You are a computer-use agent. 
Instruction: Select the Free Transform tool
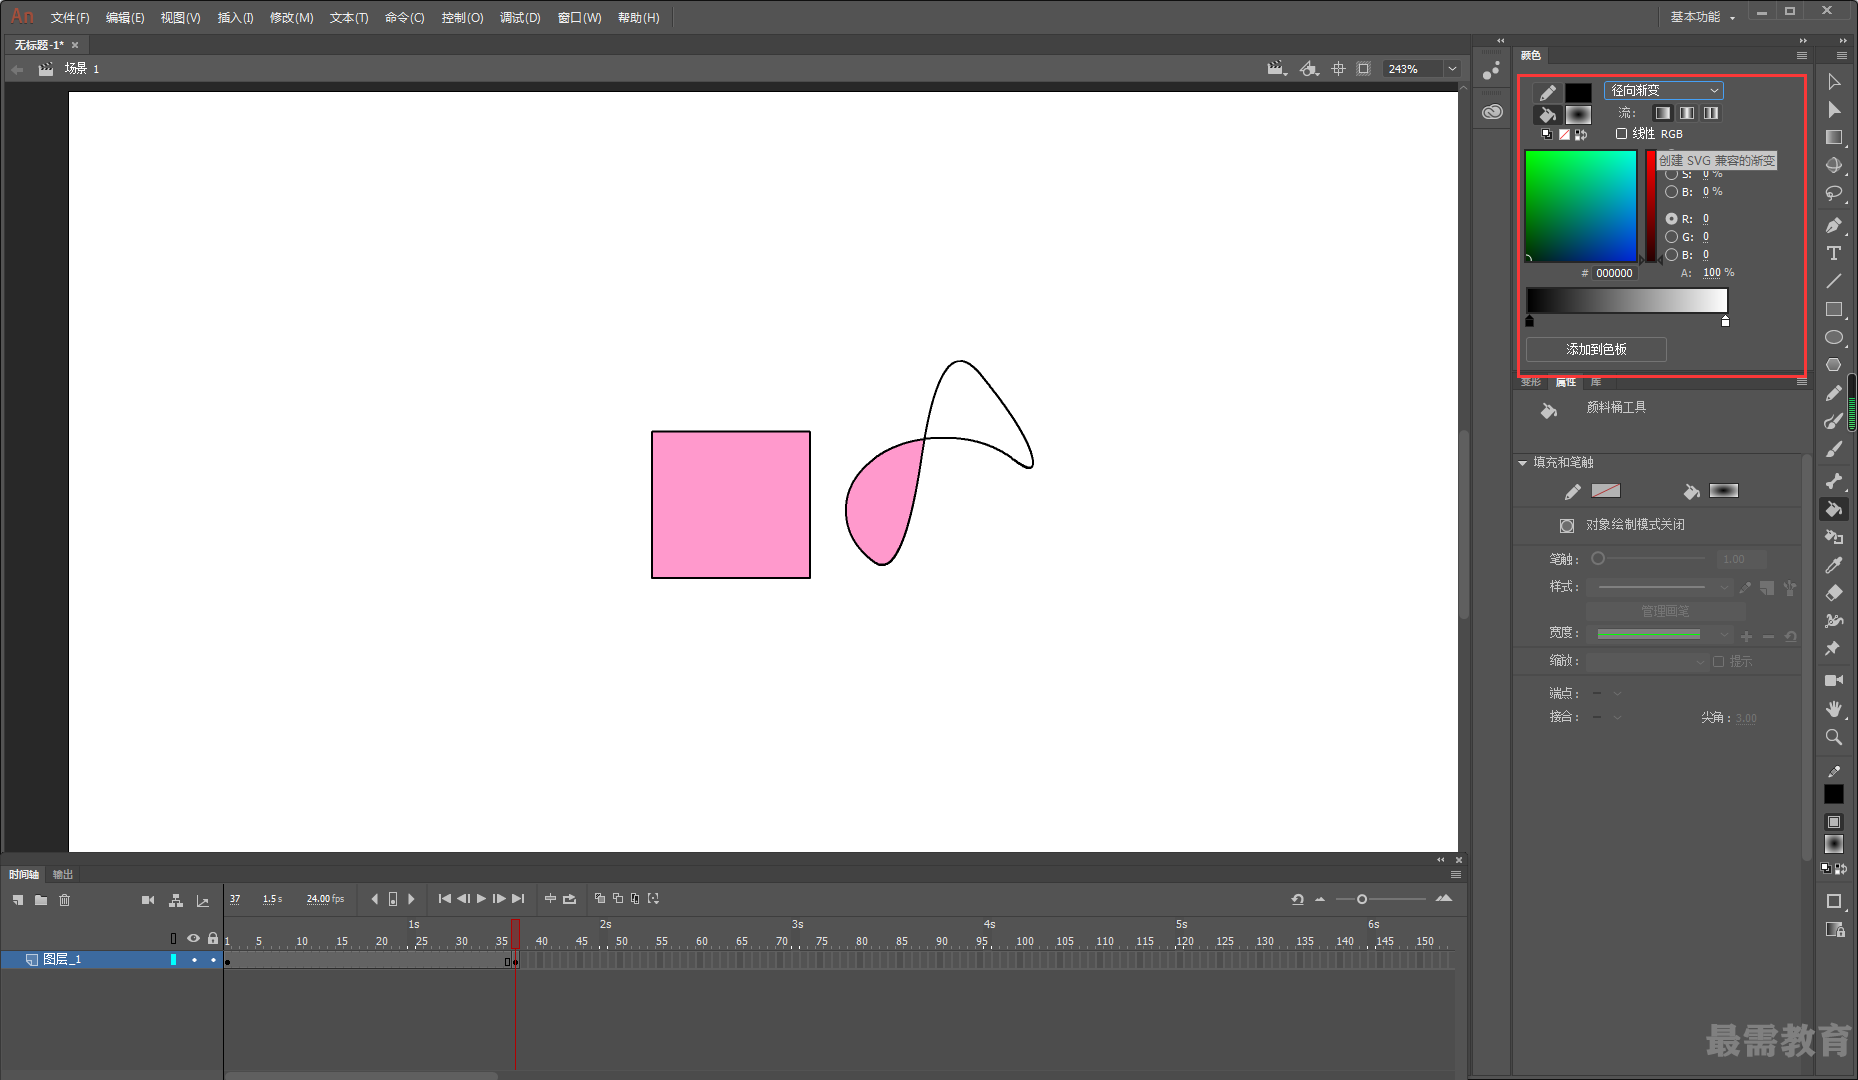1834,138
